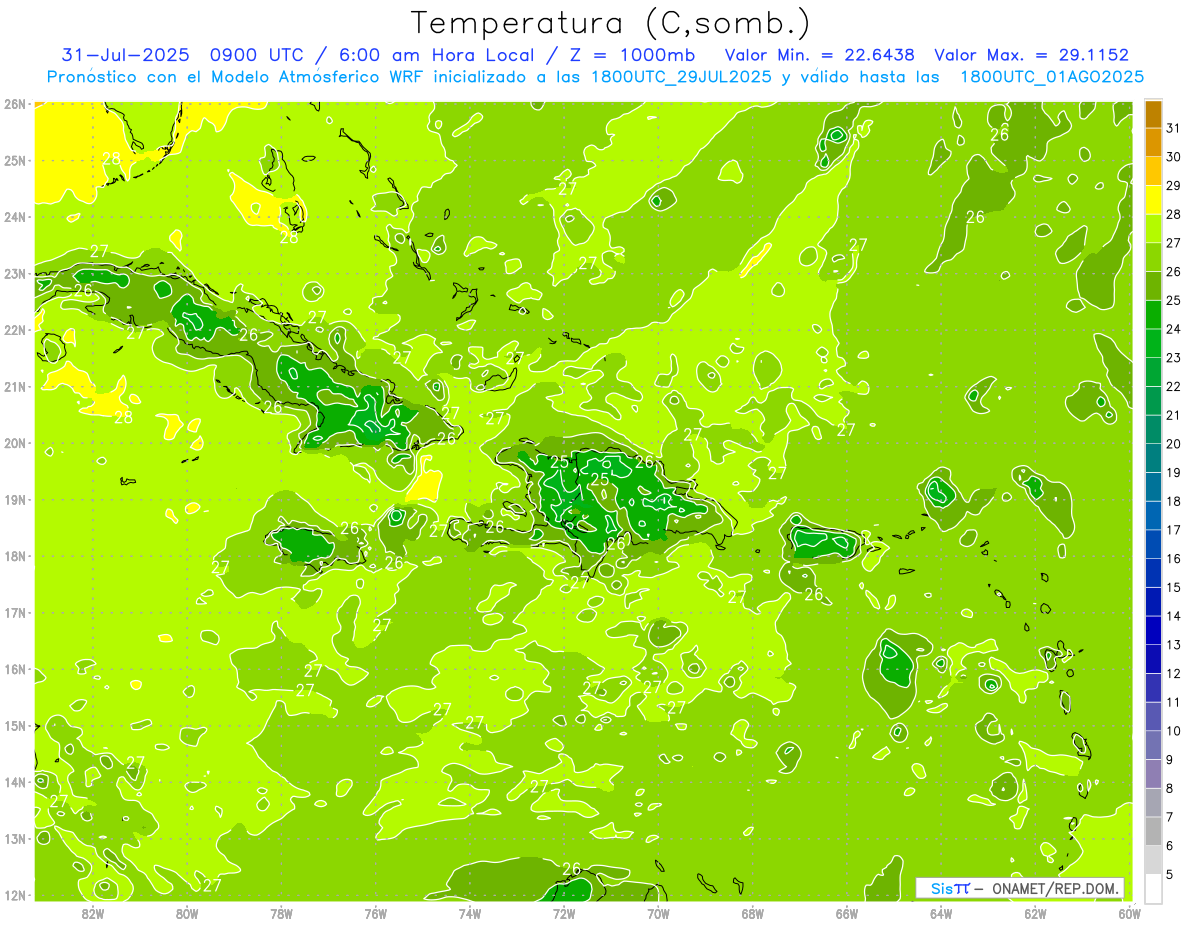The image size is (1200, 927).
Task: Select the '1800UTC_01AGO2025' valid-until time
Action: (x=1052, y=77)
